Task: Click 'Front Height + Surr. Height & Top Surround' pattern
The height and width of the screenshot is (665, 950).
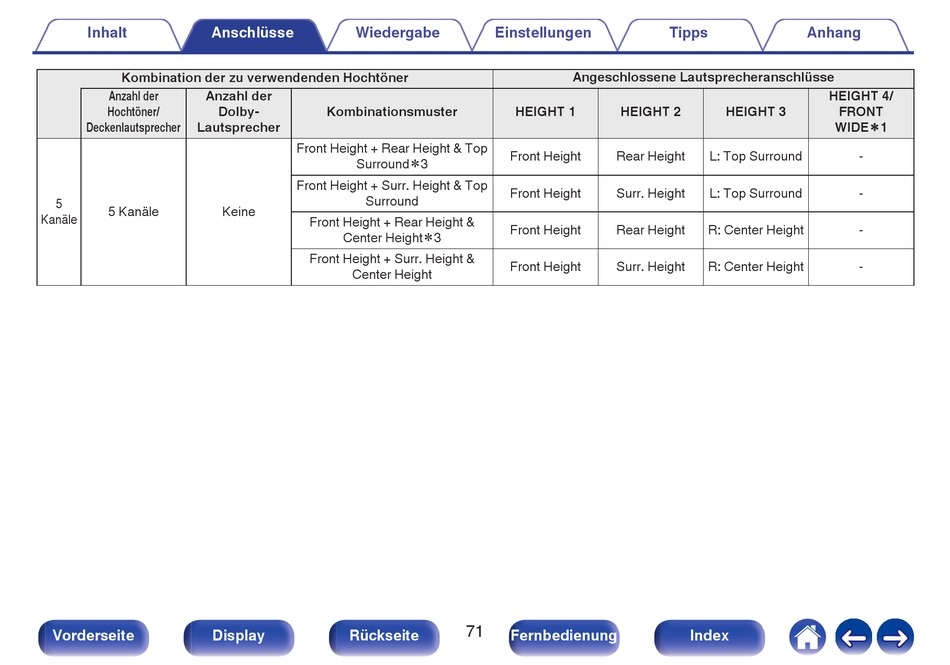Action: [x=392, y=194]
